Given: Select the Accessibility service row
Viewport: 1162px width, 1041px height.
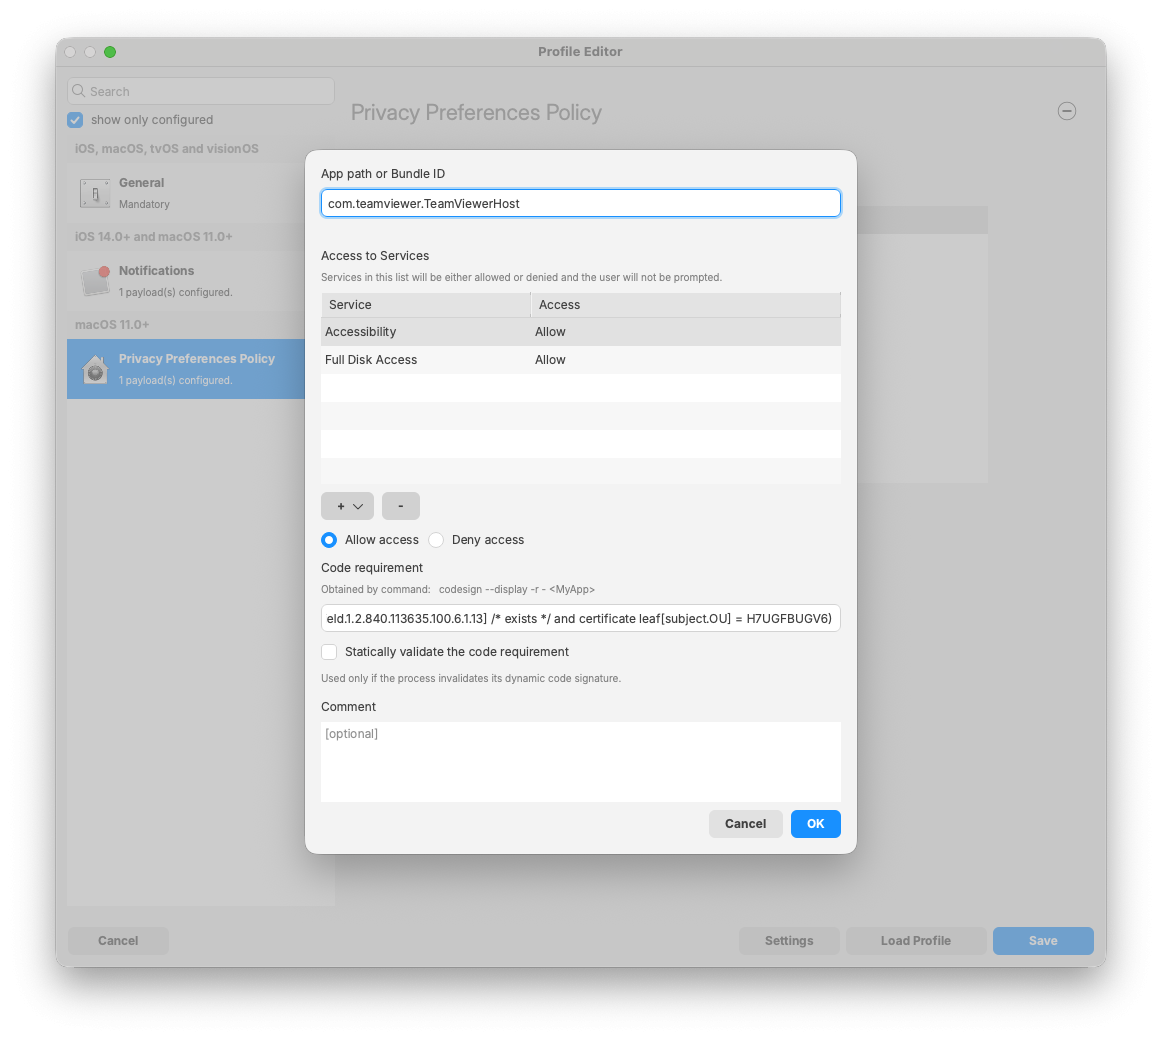Looking at the screenshot, I should (581, 332).
